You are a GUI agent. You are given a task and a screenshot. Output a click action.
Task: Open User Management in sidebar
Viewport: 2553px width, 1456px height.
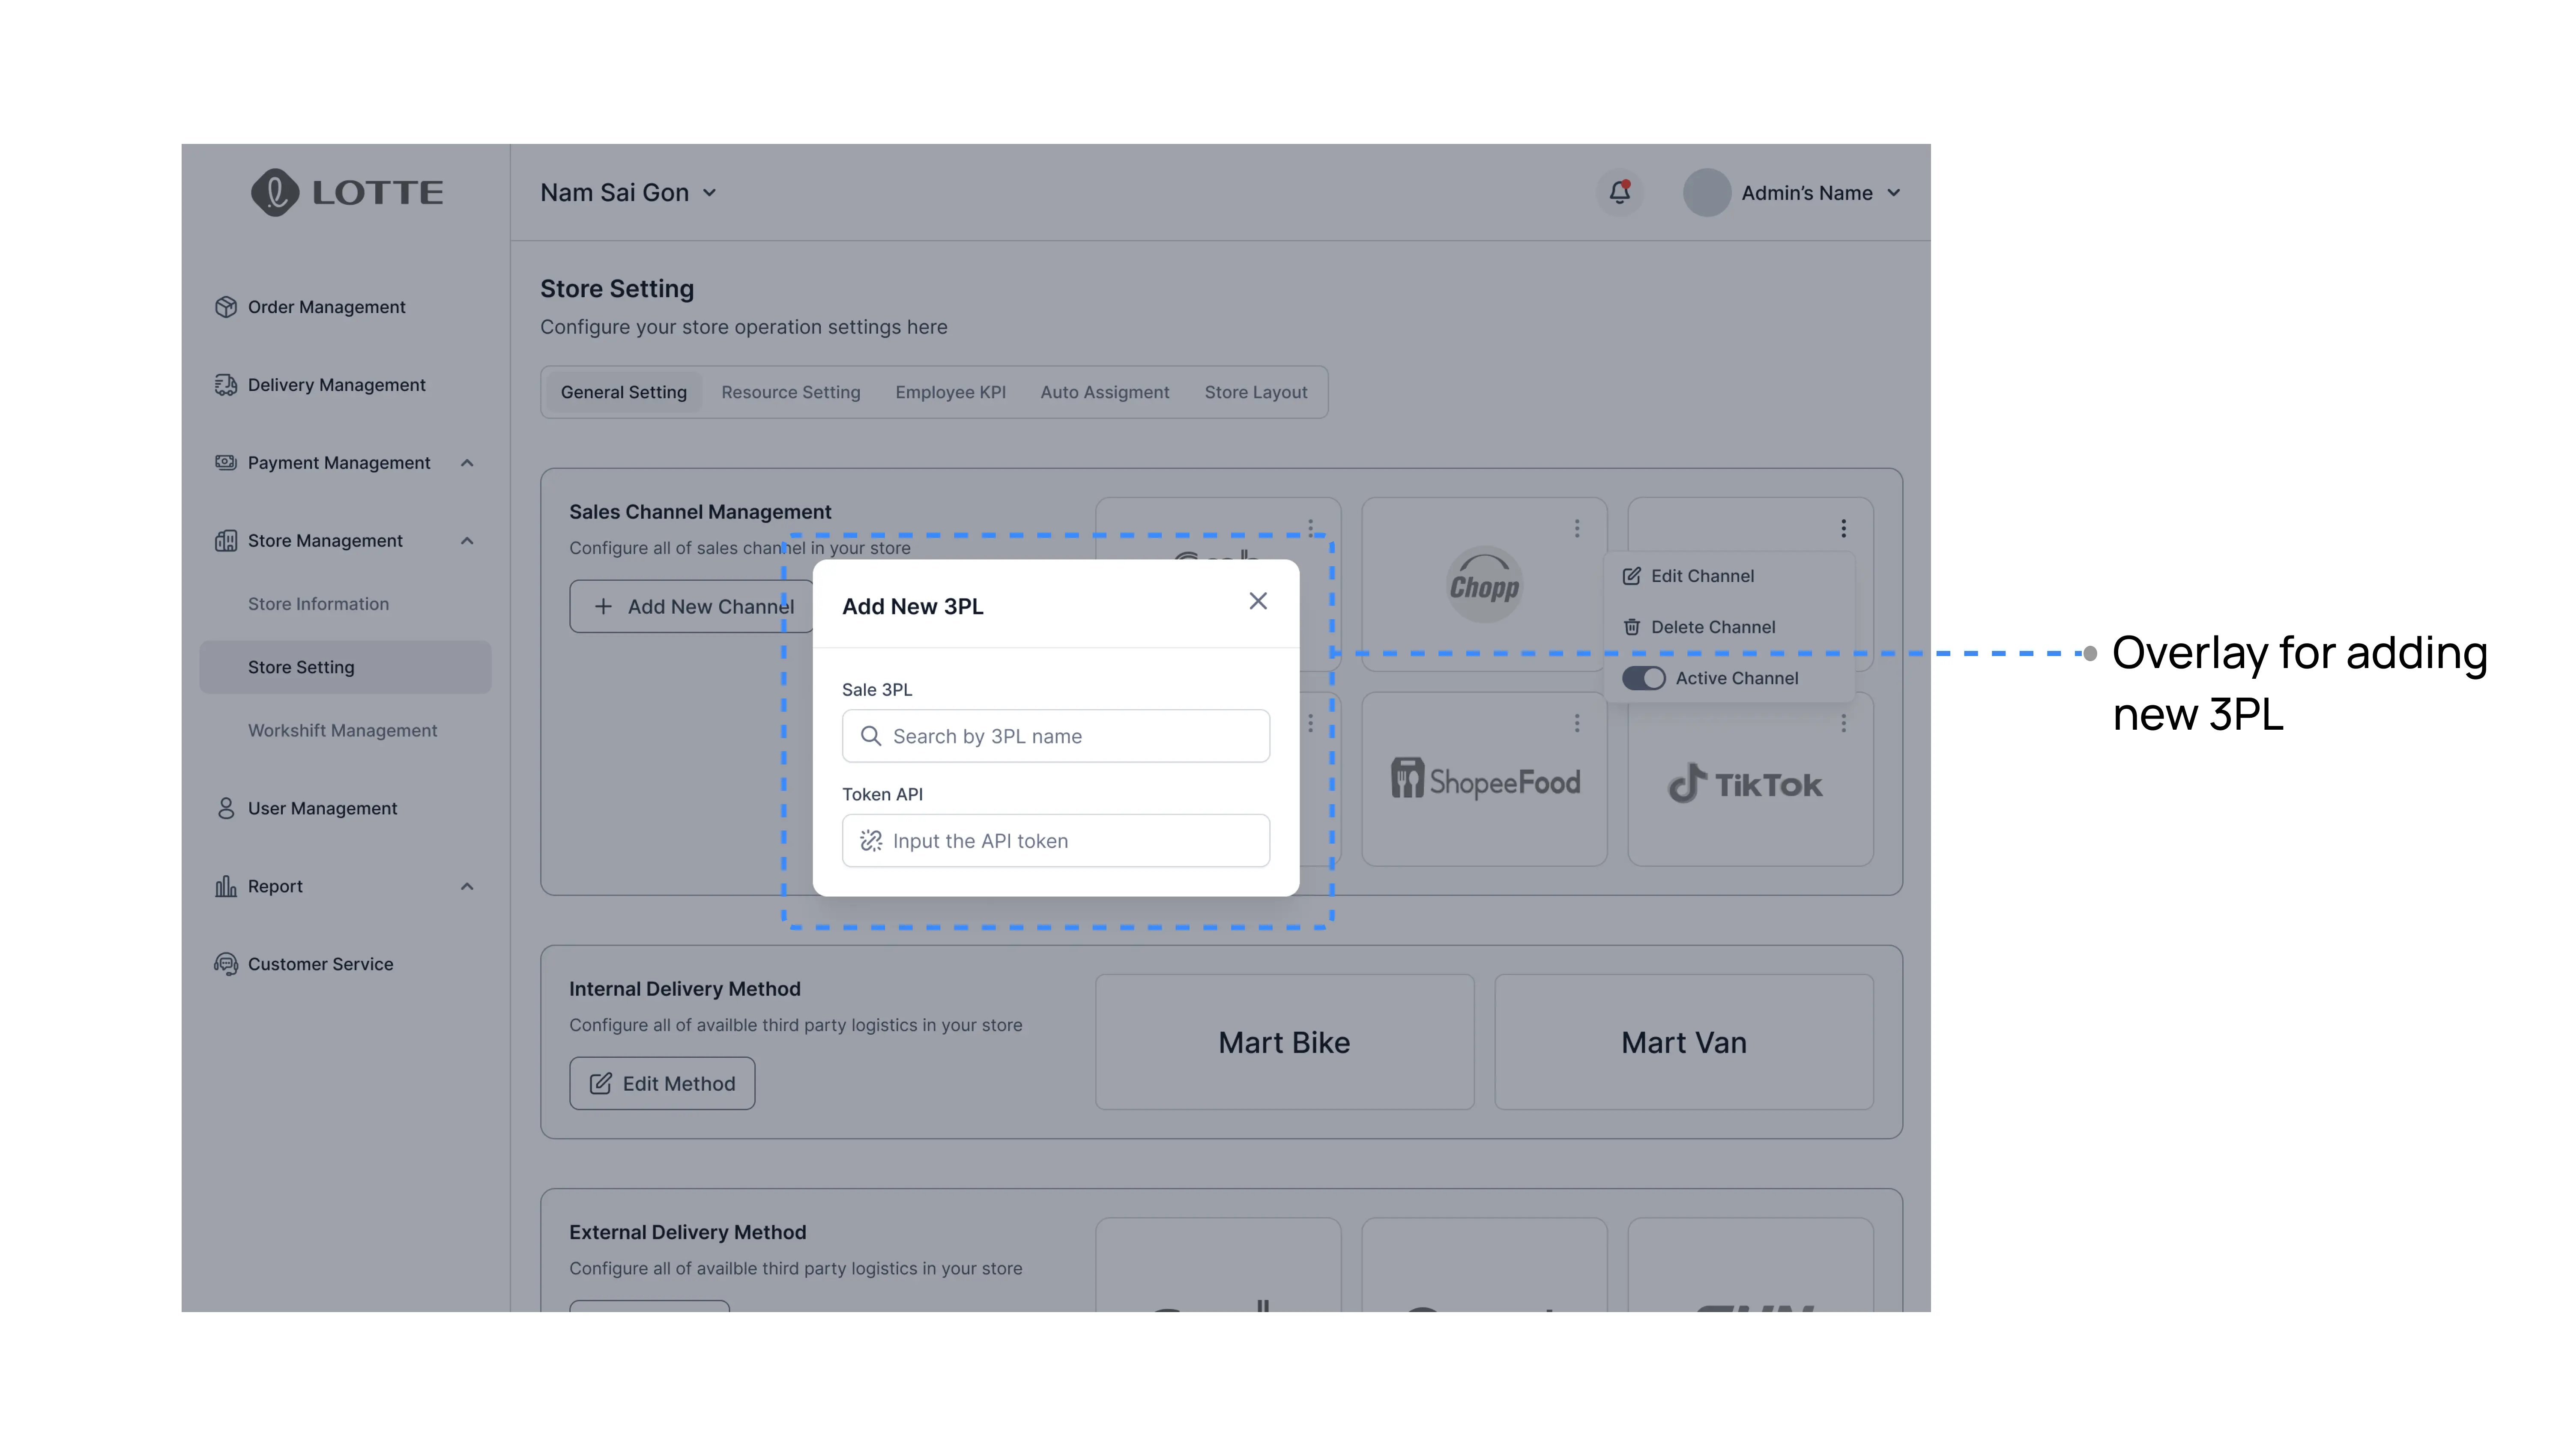coord(345,808)
